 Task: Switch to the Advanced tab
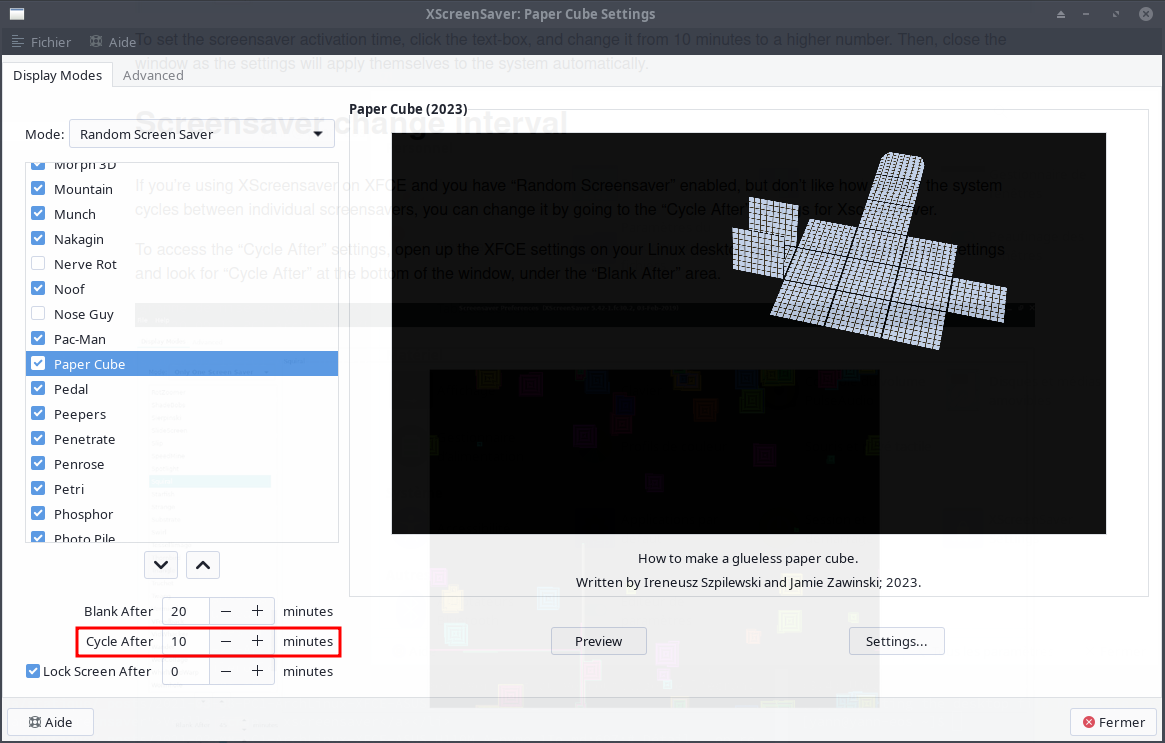pos(153,75)
